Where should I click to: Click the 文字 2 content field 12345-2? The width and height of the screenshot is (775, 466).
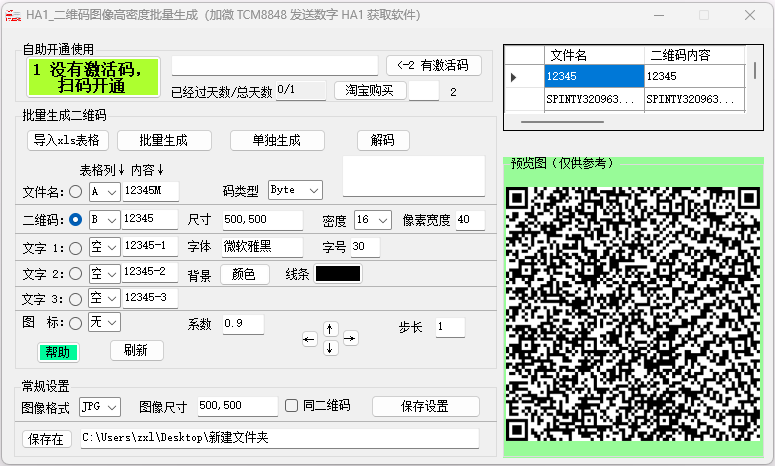[150, 272]
